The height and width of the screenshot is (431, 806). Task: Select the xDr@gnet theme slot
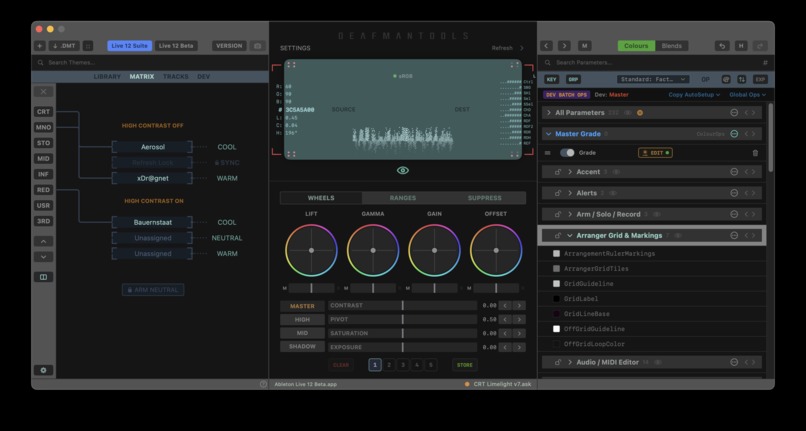(153, 178)
